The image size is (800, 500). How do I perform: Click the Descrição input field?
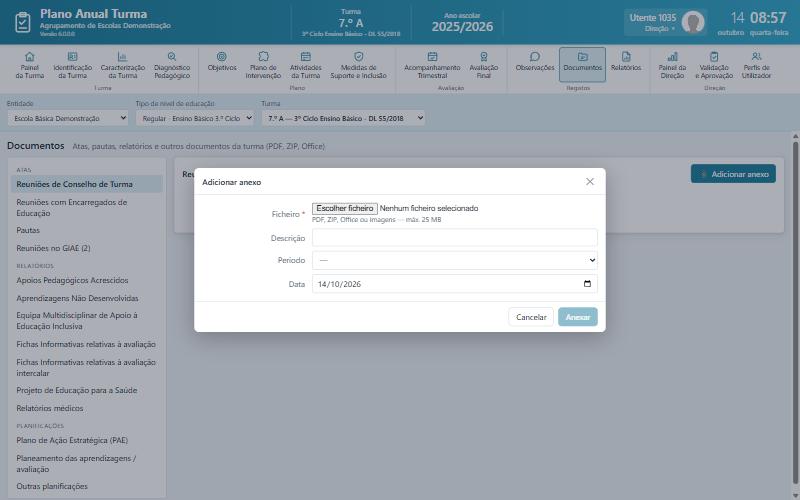click(x=455, y=238)
